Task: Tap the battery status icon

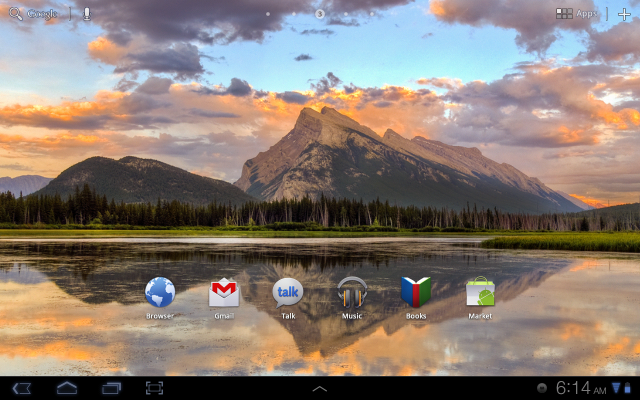Action: click(628, 388)
